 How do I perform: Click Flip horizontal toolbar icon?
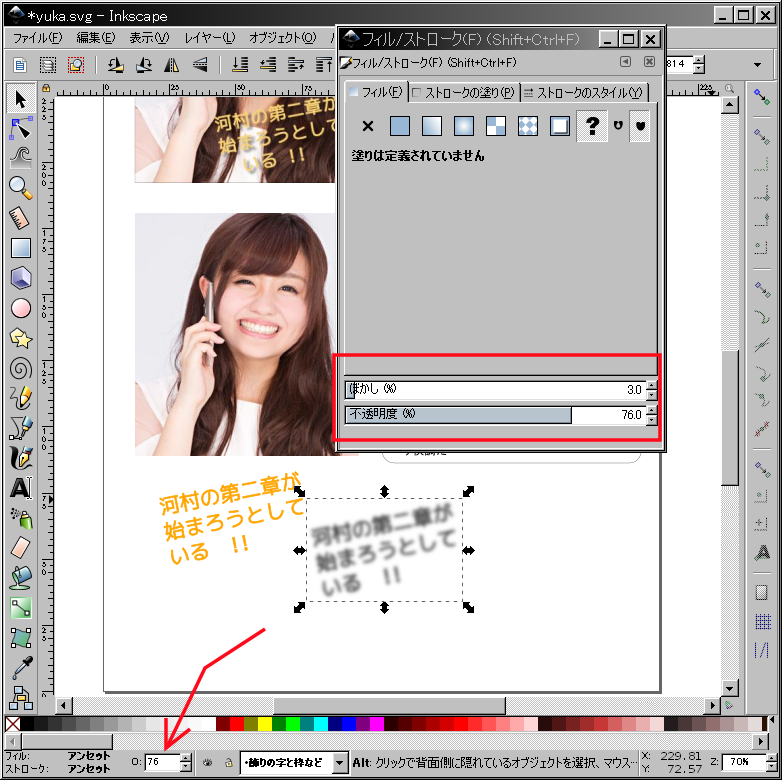[172, 65]
